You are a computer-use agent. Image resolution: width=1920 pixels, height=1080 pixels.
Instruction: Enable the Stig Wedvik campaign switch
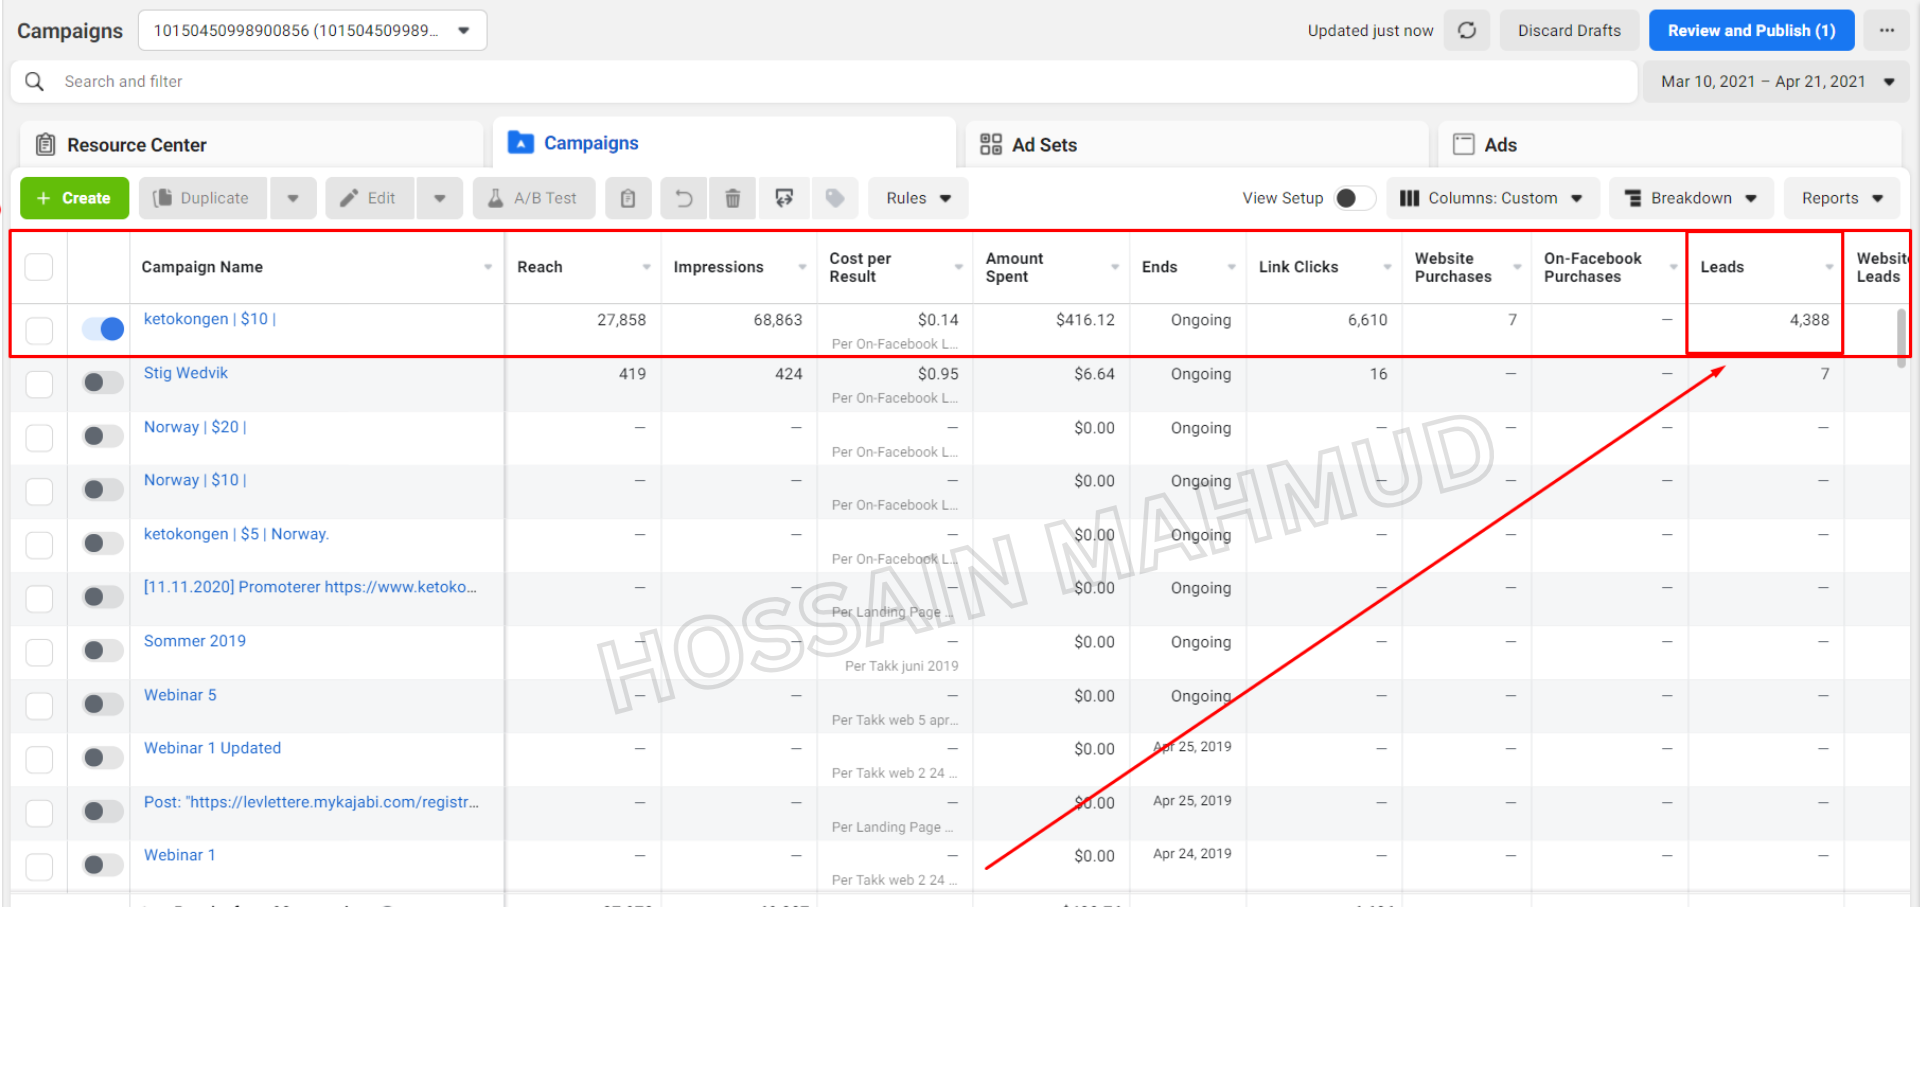[103, 382]
